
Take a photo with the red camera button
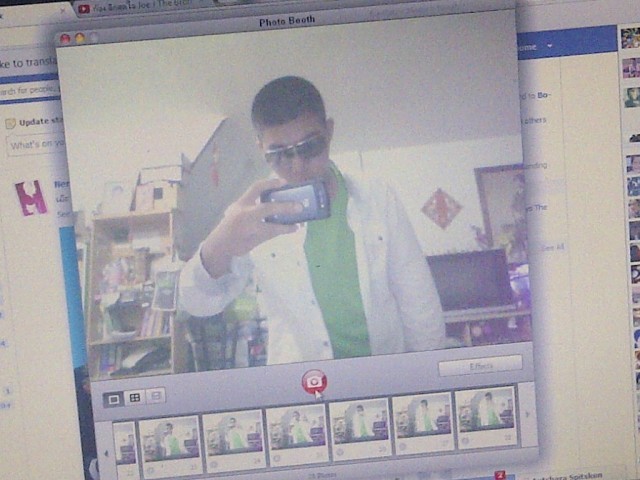coord(314,382)
